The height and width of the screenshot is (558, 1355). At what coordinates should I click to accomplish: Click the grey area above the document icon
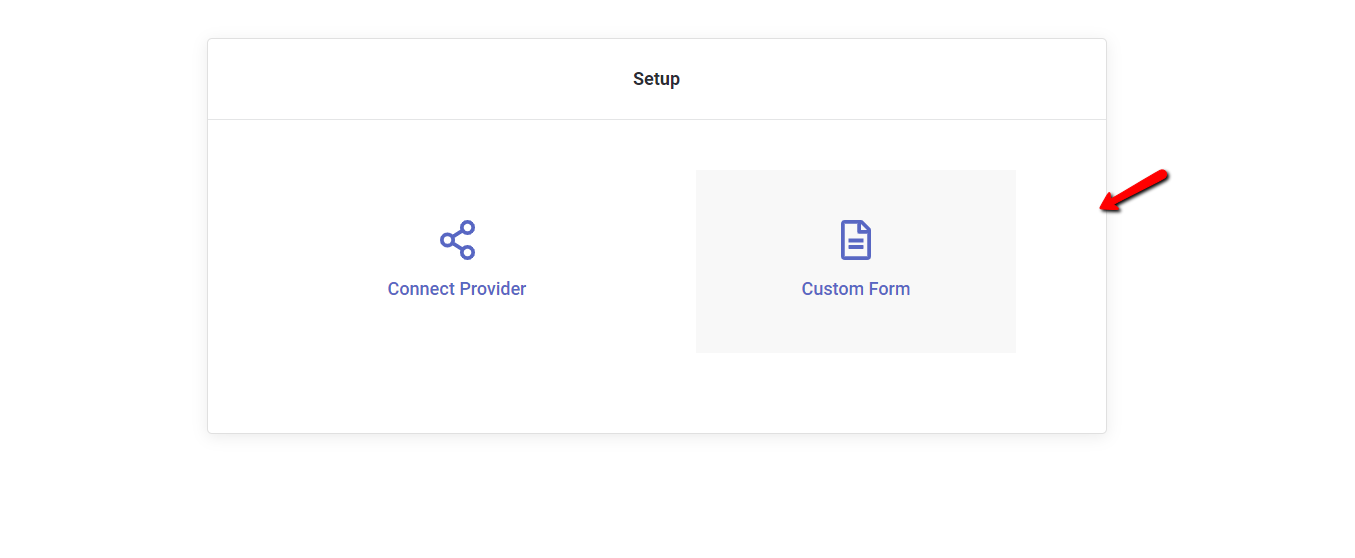click(x=855, y=193)
